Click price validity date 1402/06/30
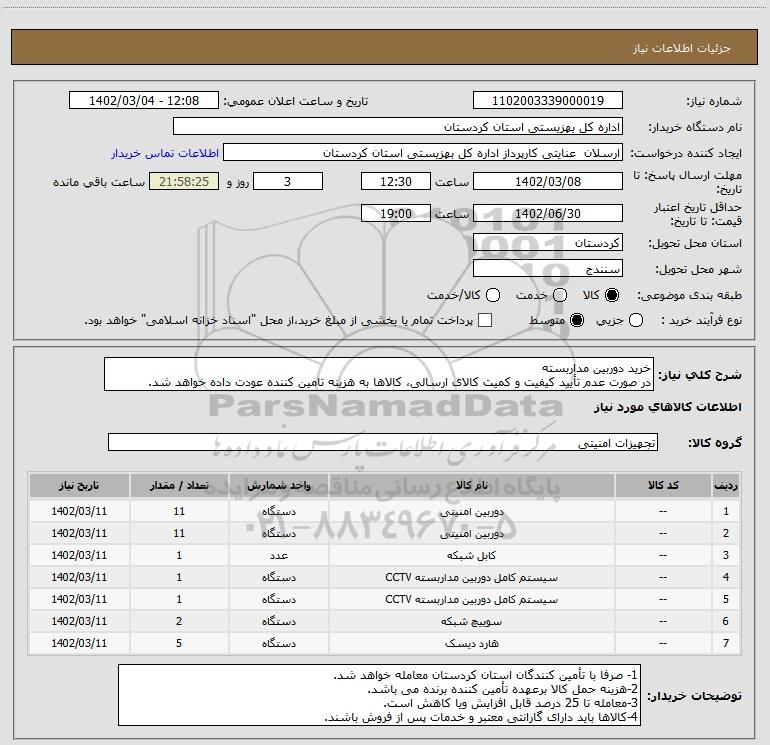 (x=548, y=214)
